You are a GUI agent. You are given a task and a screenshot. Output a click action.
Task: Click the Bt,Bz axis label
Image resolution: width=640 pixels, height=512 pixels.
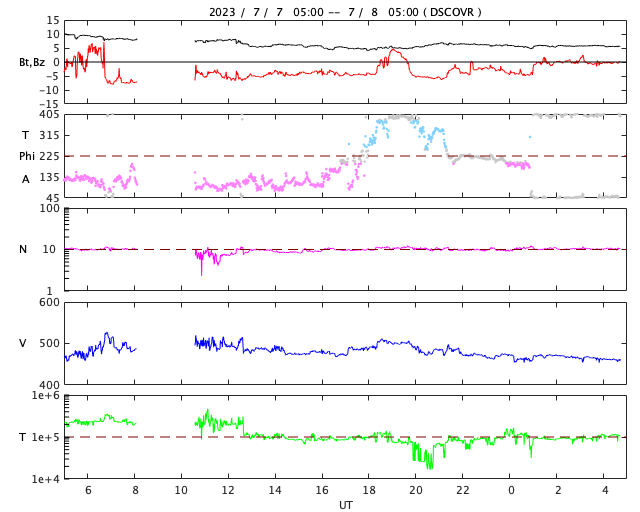pos(32,62)
